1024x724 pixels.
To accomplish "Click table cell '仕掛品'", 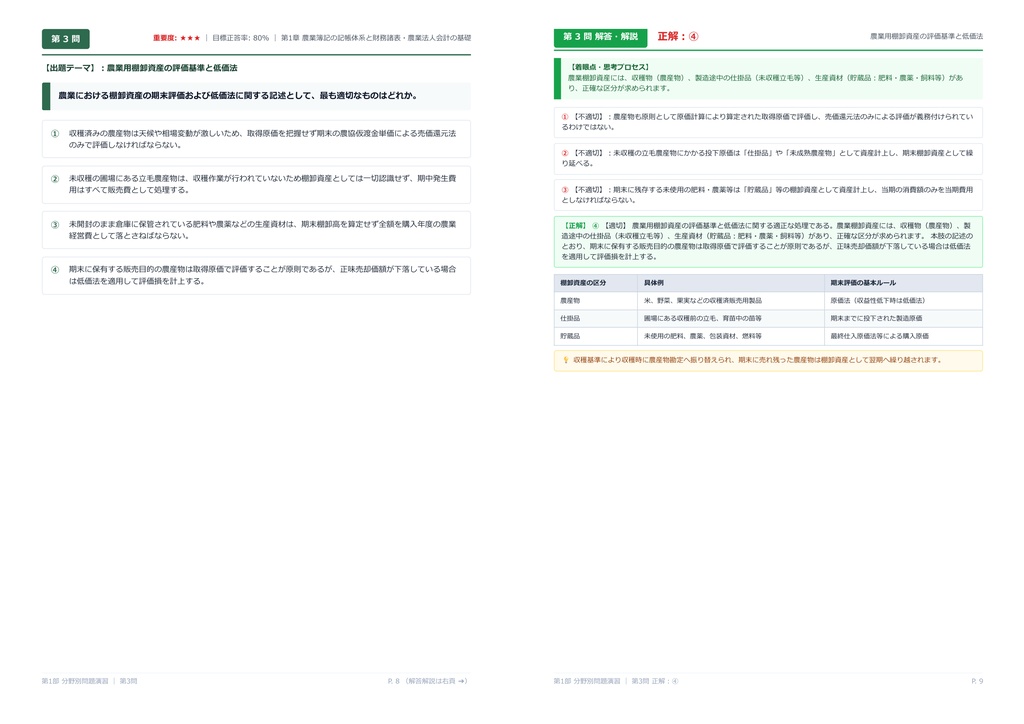I will click(x=570, y=319).
